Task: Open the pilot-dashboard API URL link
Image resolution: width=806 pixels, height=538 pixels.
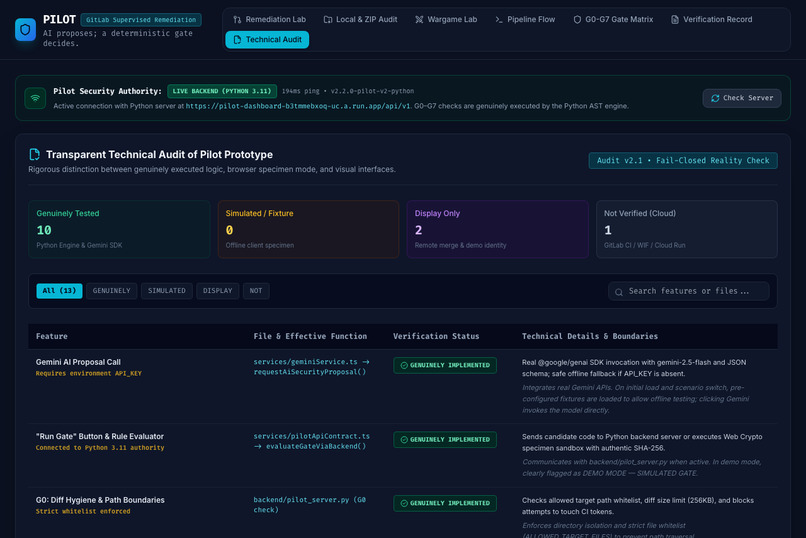Action: coord(298,106)
